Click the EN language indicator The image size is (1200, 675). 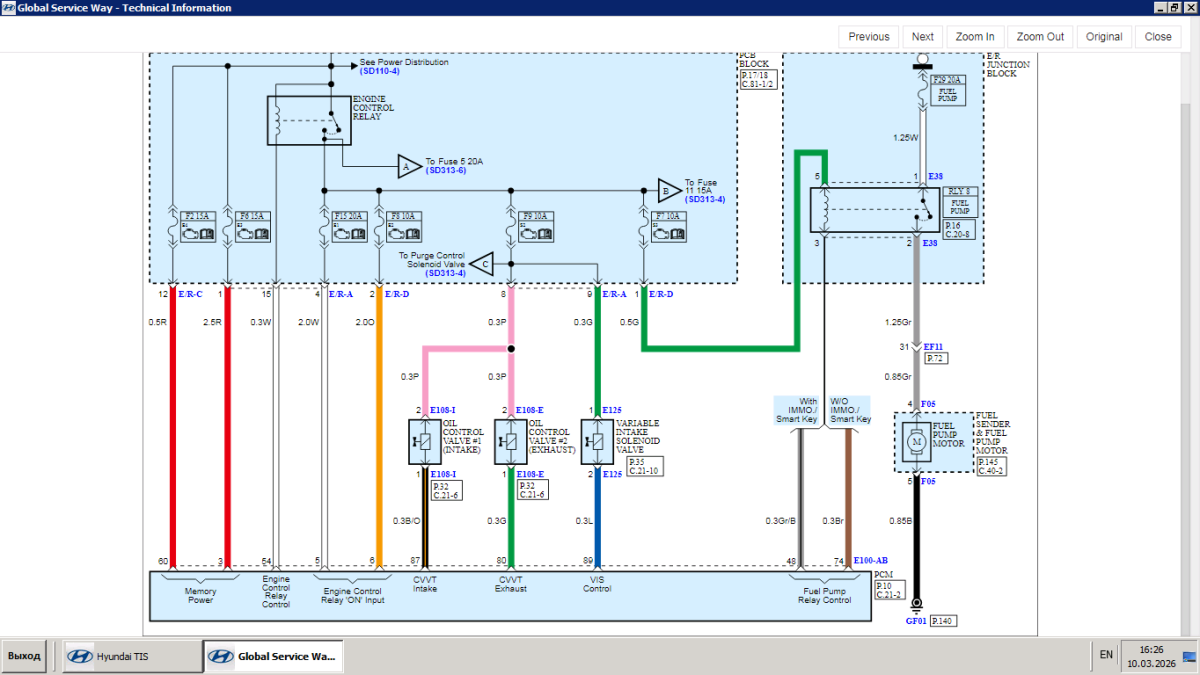(1106, 655)
